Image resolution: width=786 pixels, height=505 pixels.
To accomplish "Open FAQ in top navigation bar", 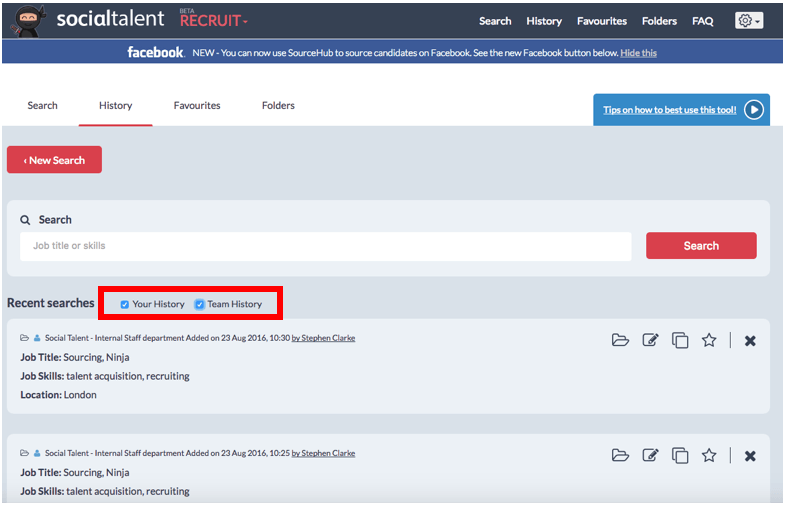I will click(x=702, y=21).
